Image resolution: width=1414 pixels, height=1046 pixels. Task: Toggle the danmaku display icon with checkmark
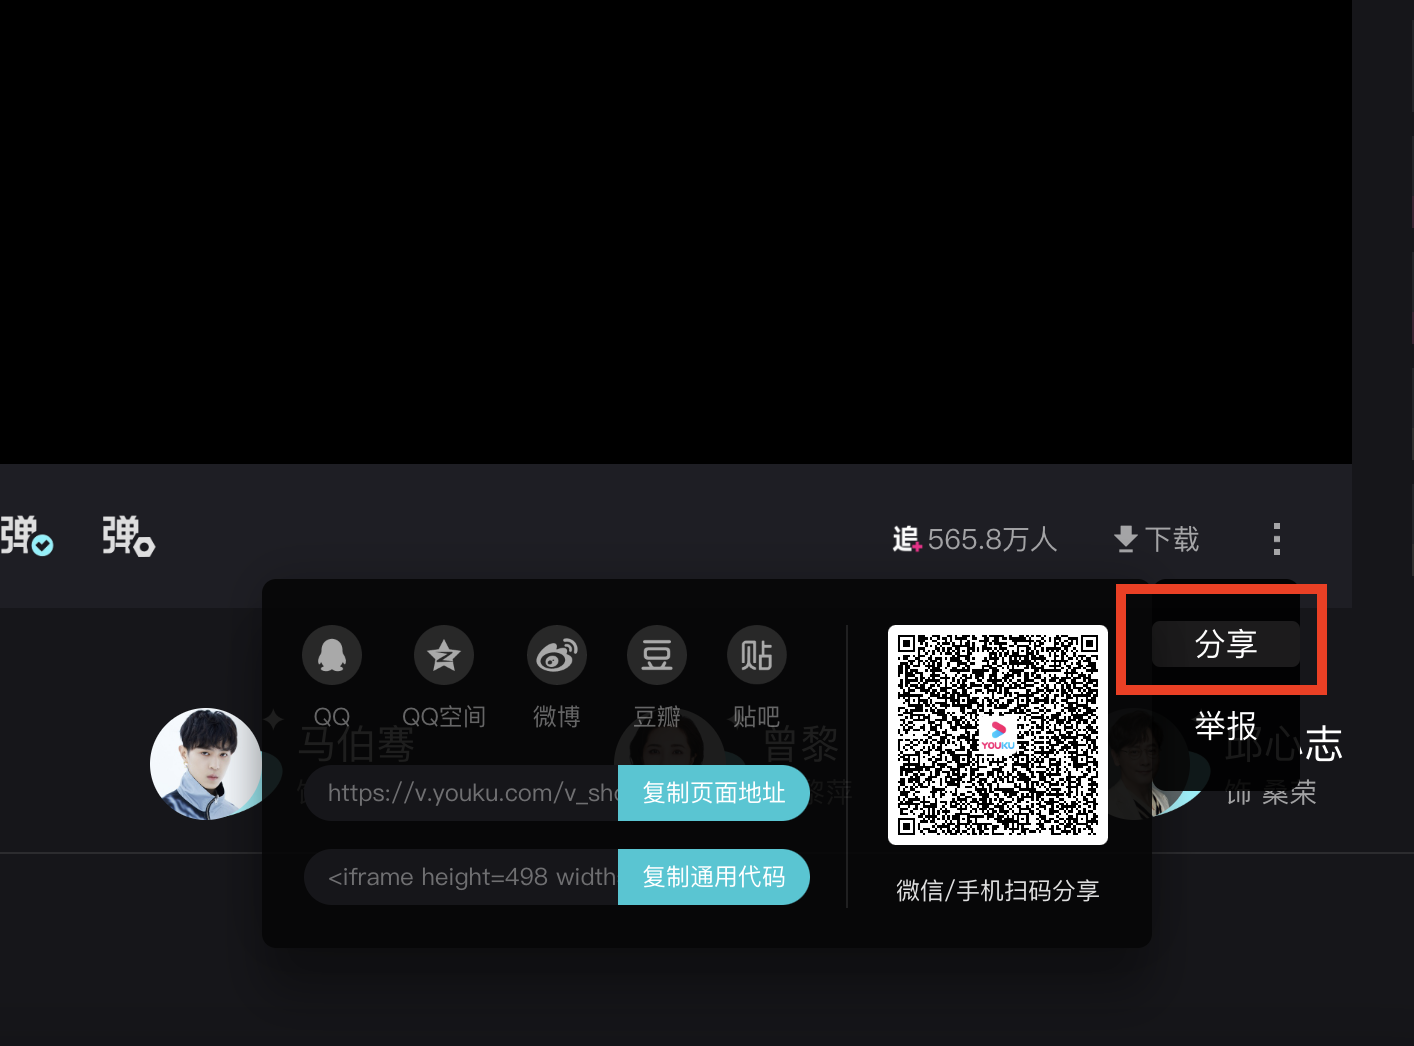click(26, 536)
